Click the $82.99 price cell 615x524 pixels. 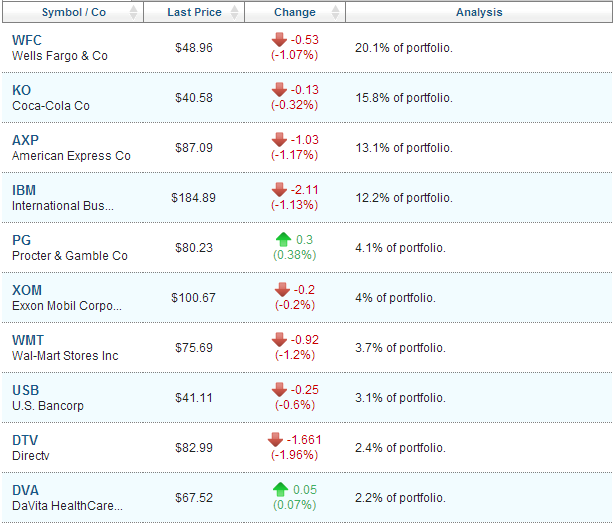coord(194,448)
